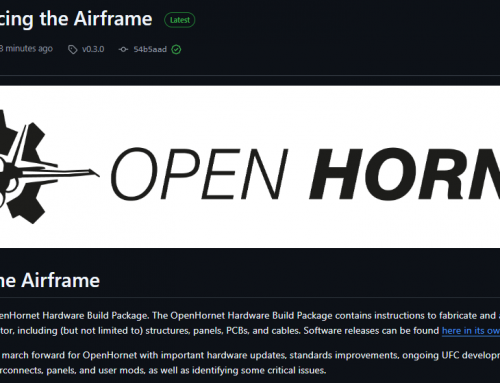Click the OpenHornet gear and jet logo
The height and width of the screenshot is (383, 500).
tap(49, 166)
